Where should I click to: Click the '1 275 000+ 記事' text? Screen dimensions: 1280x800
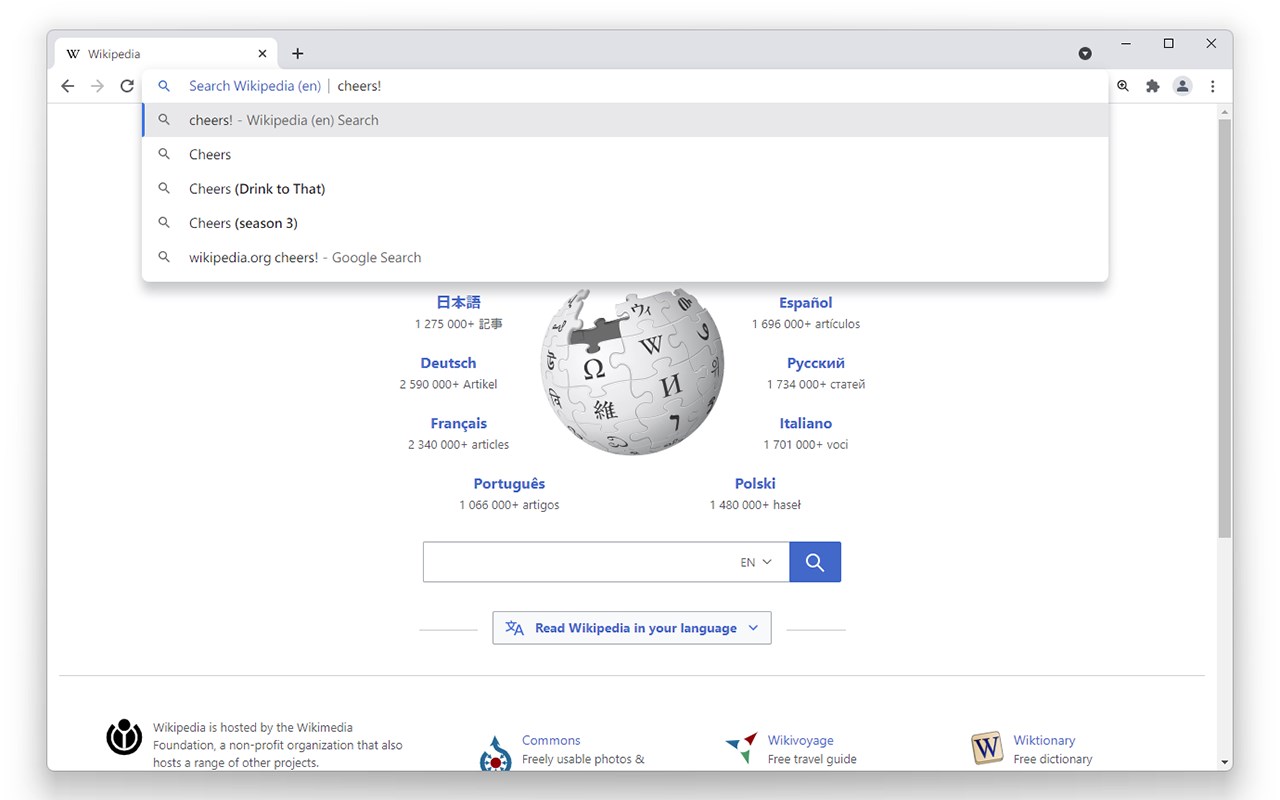[459, 324]
